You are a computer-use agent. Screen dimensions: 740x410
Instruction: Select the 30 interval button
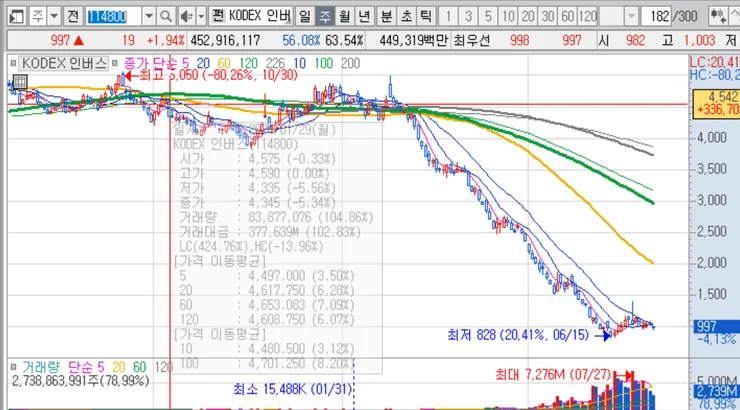(547, 17)
